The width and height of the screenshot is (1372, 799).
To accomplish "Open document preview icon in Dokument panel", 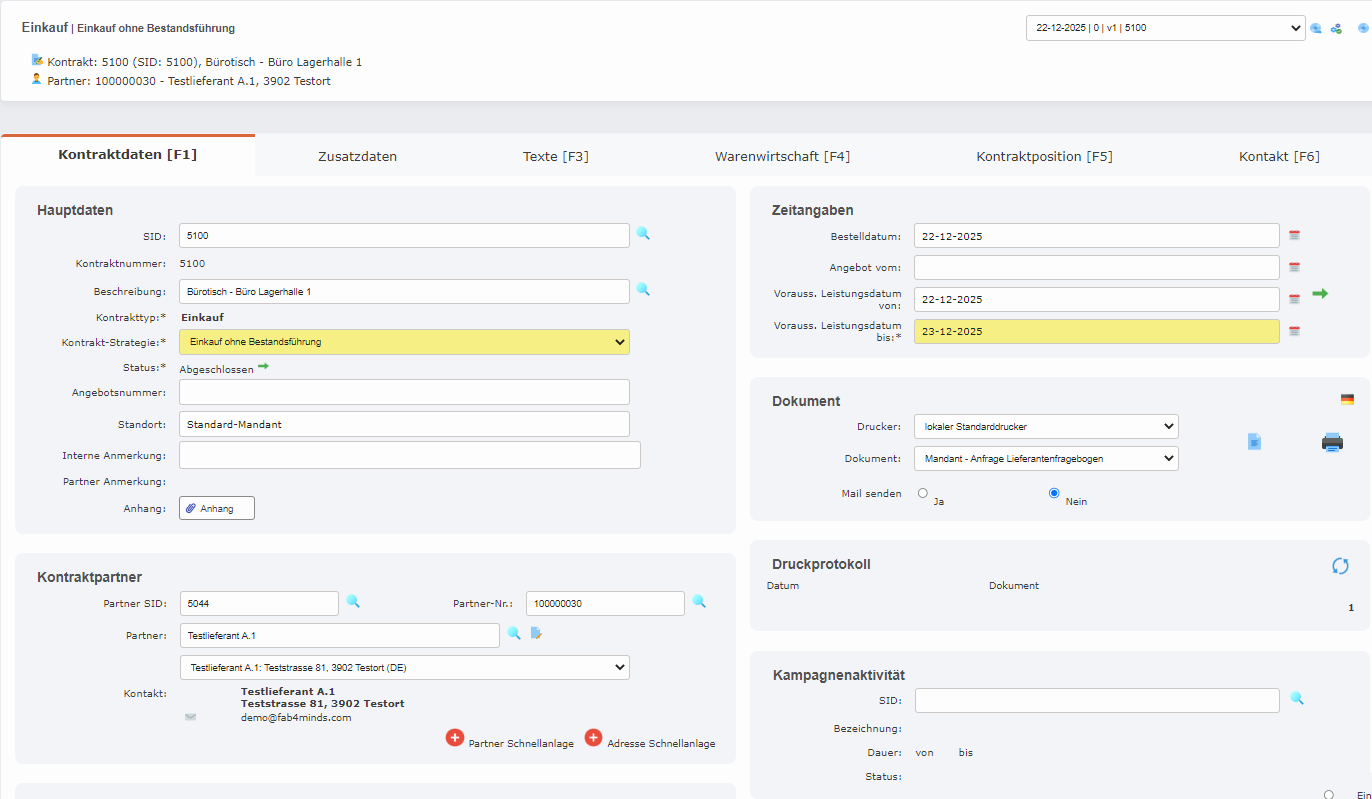I will click(x=1254, y=442).
